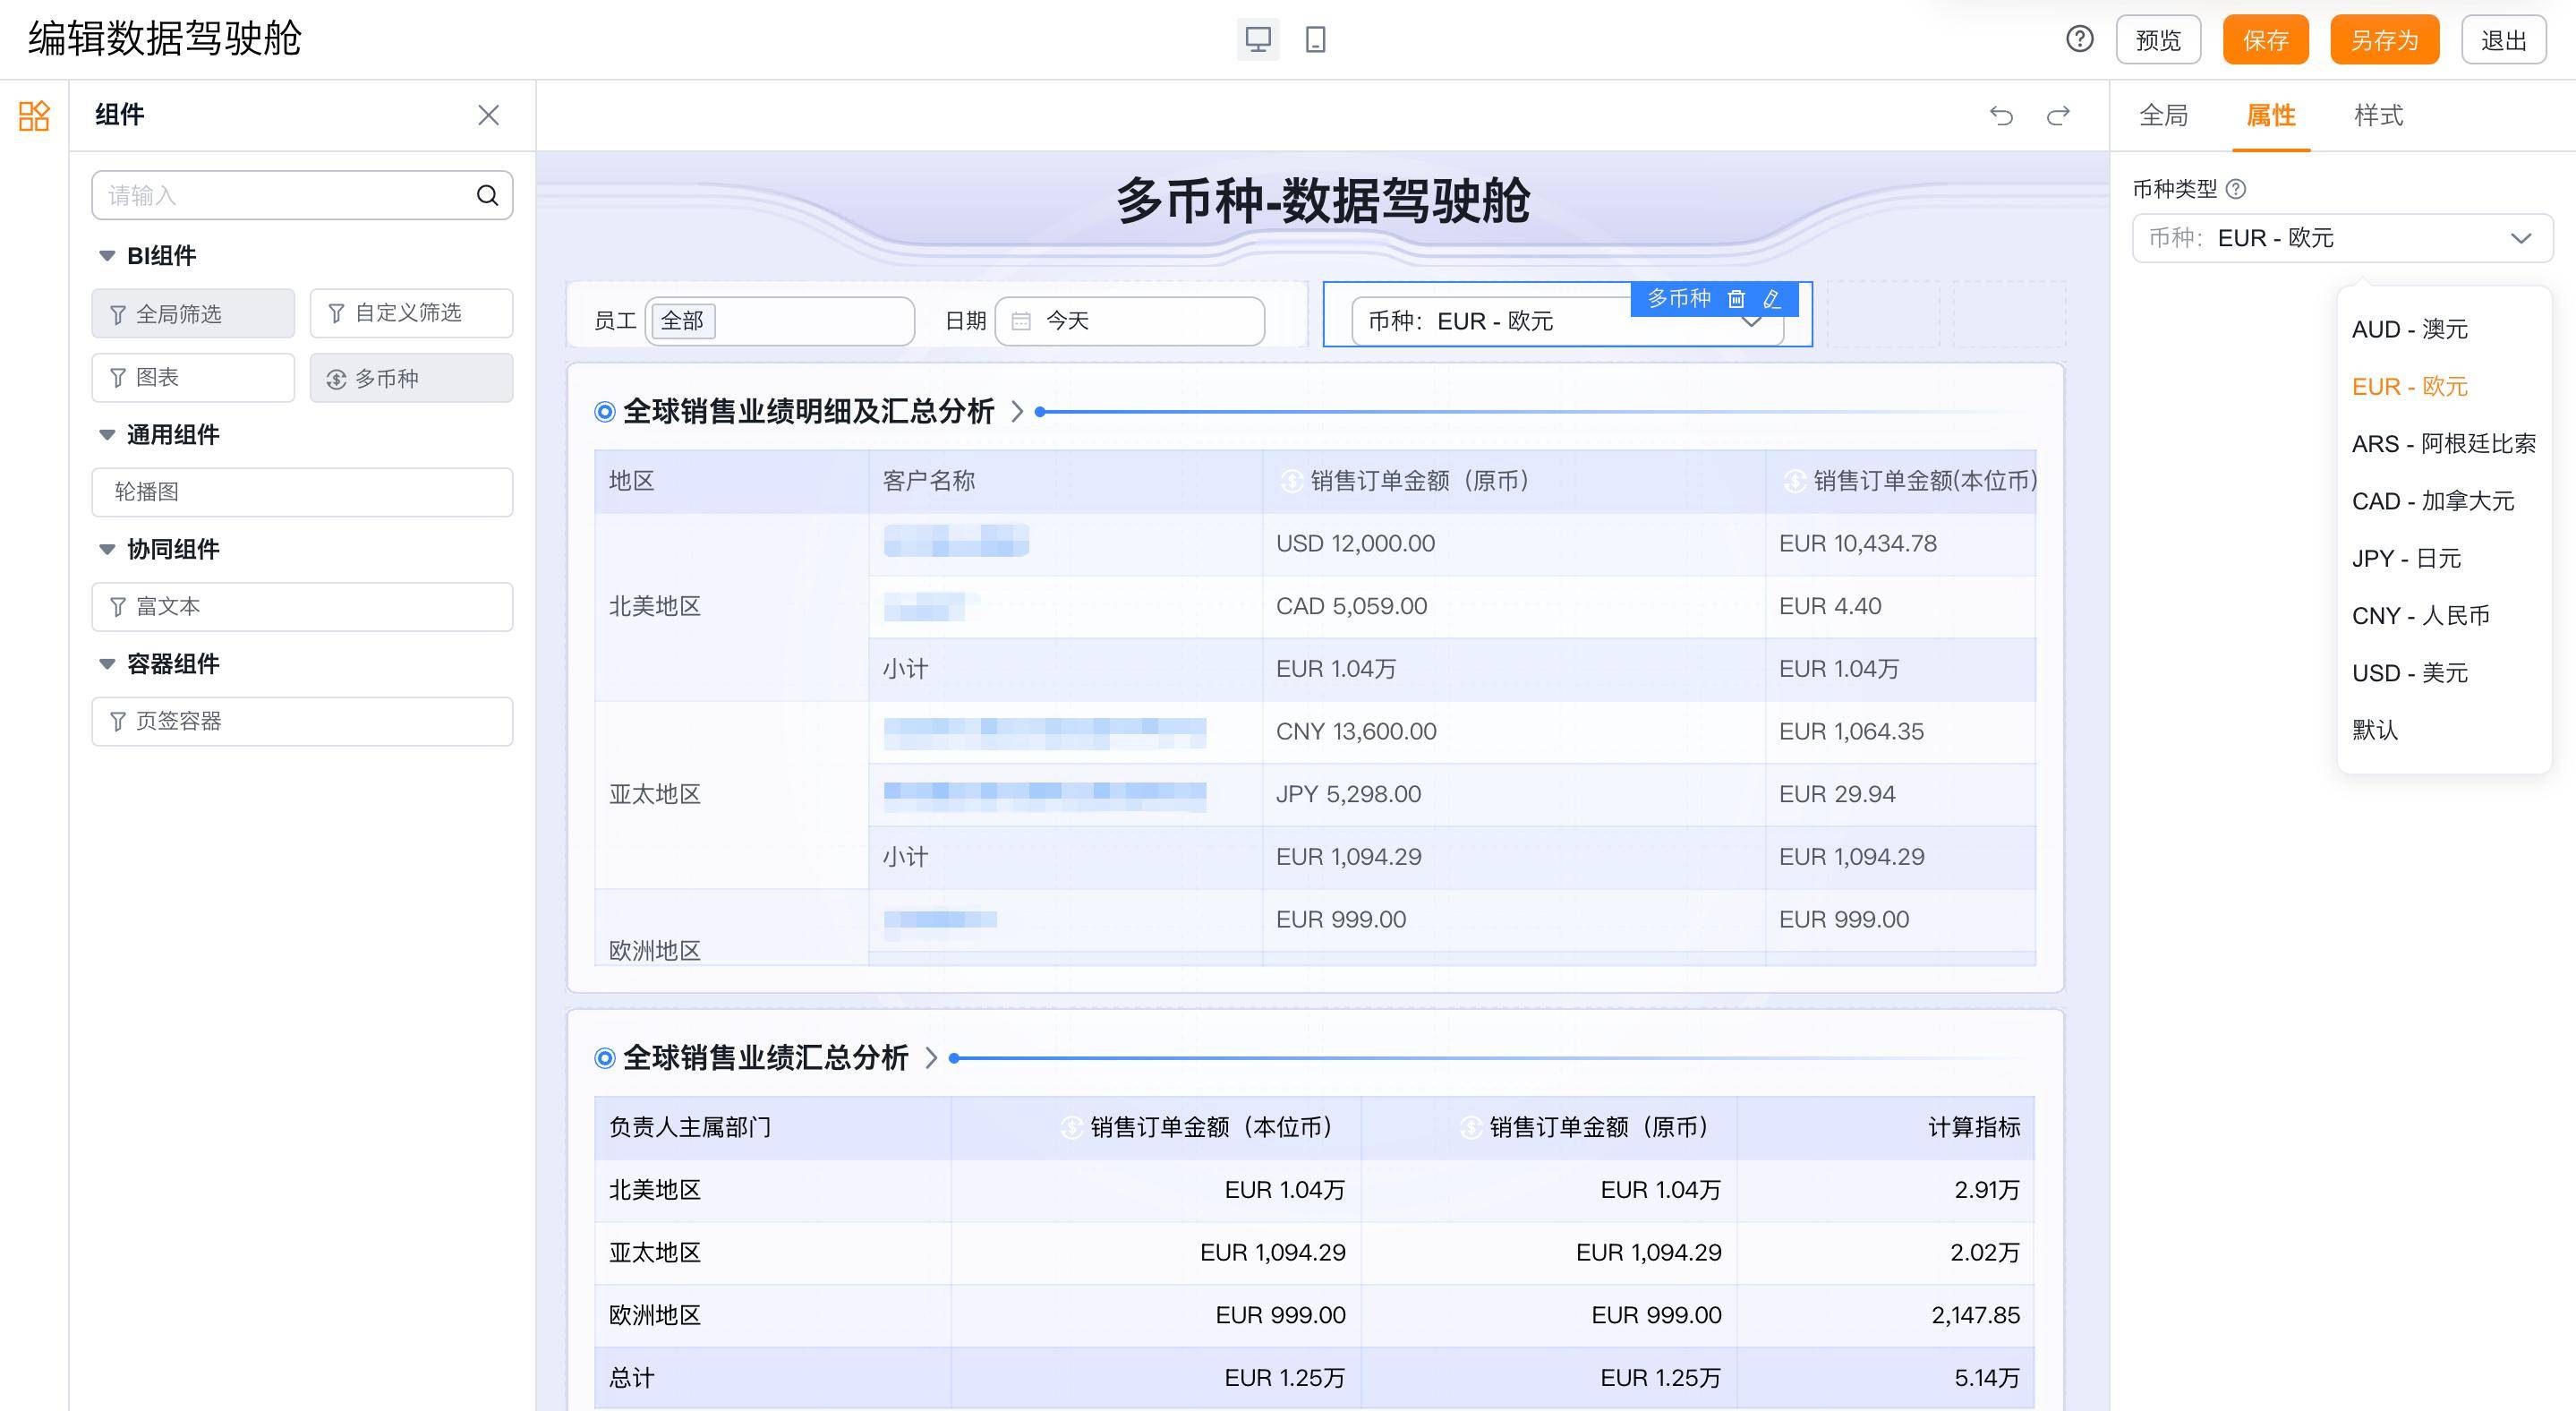2576x1411 pixels.
Task: Delete the 多币种 component with trash icon
Action: click(1736, 299)
